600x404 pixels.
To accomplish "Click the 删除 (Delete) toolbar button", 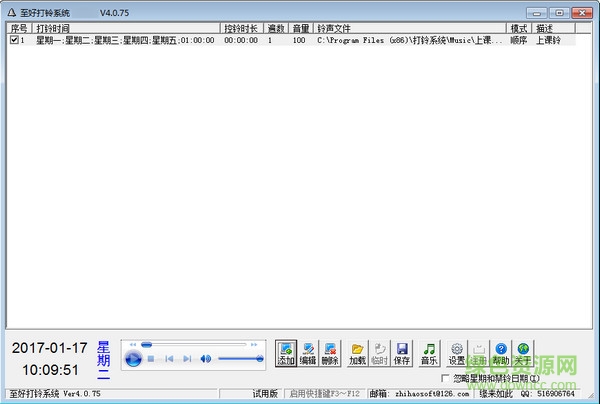I will (330, 354).
